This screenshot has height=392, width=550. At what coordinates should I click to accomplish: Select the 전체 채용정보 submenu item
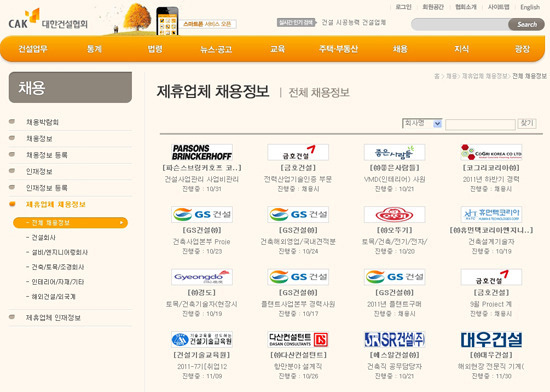click(70, 223)
